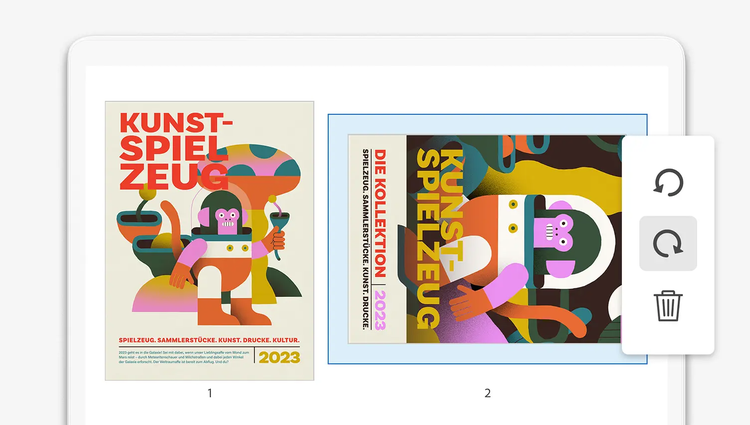The image size is (750, 425).
Task: Rotate selected page counterclockwise
Action: click(x=668, y=182)
